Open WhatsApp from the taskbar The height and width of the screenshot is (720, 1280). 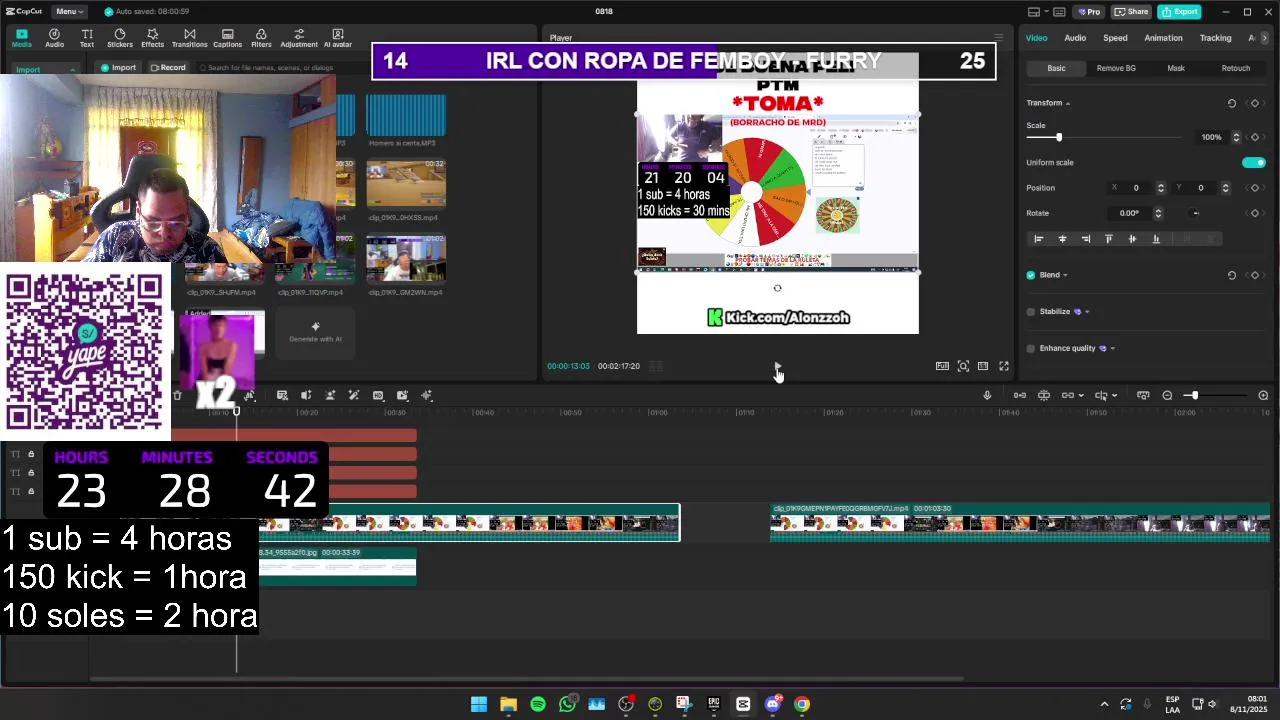point(567,704)
